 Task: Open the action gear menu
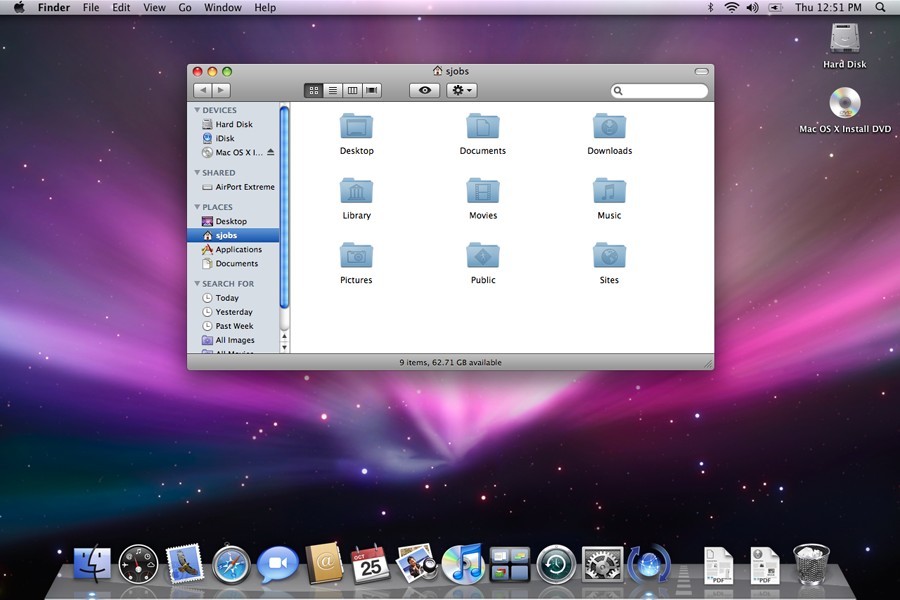[x=459, y=90]
